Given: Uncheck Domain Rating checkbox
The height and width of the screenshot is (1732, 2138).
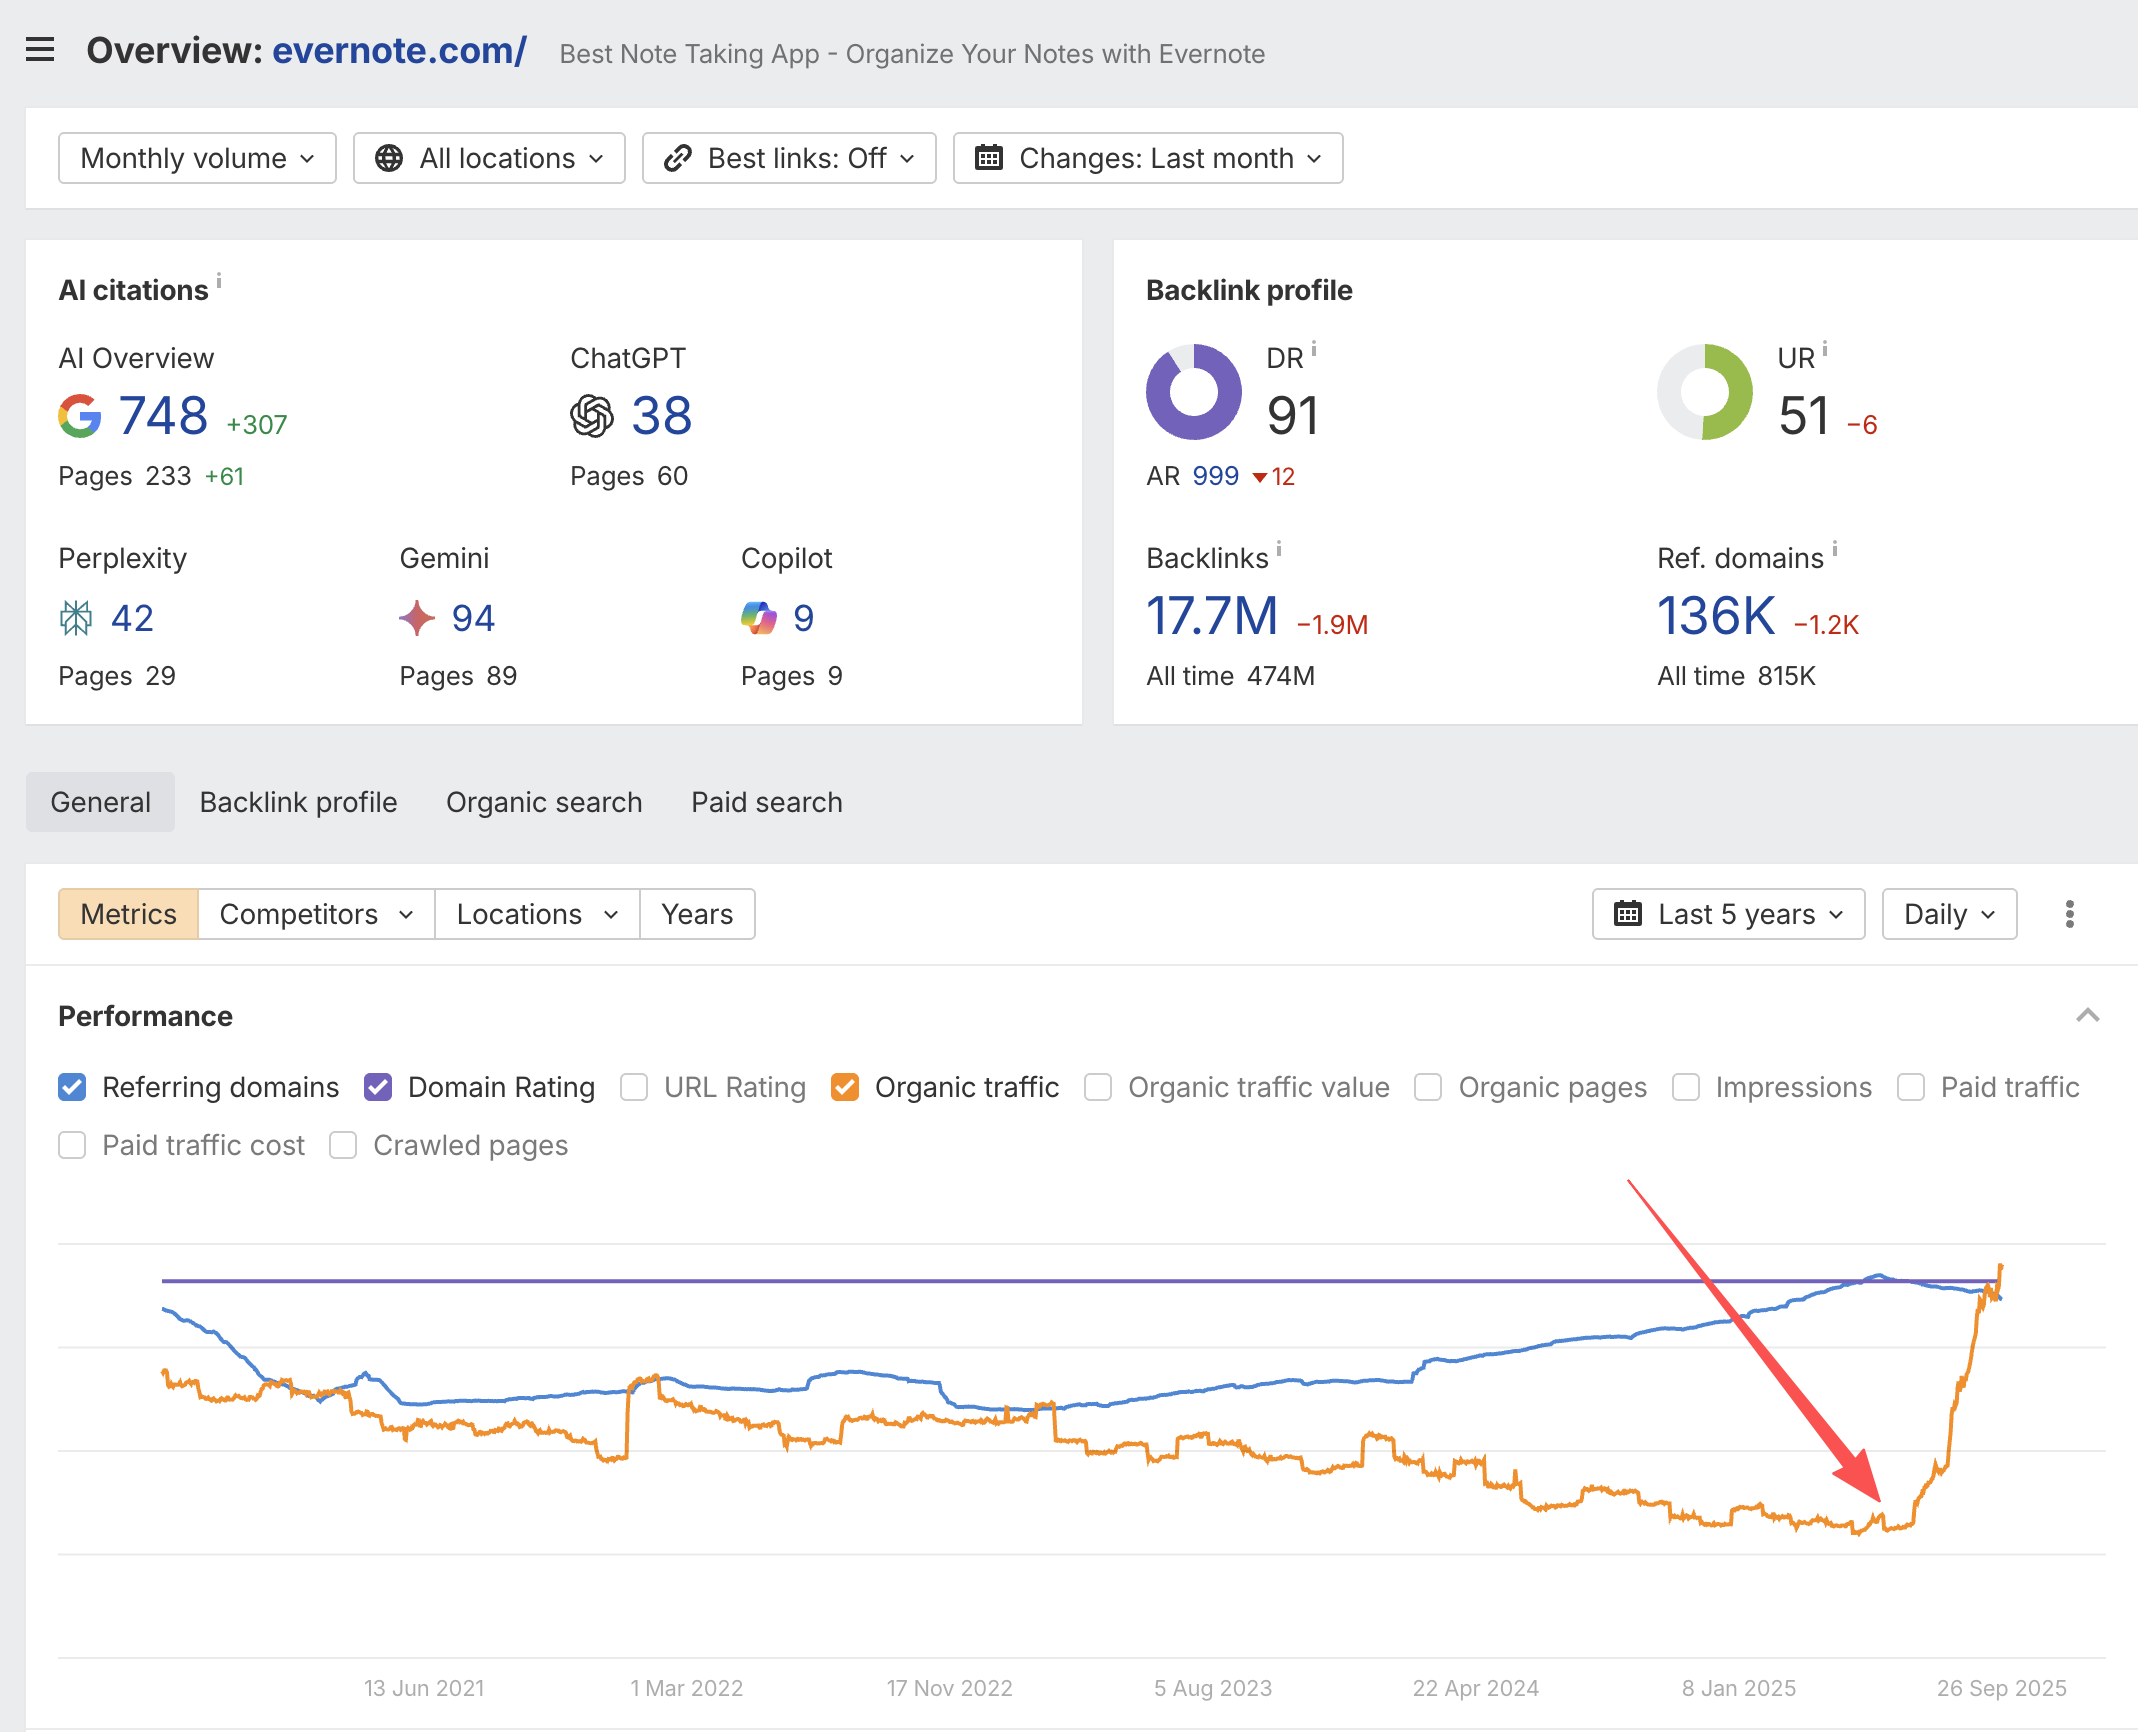Looking at the screenshot, I should pos(378,1087).
